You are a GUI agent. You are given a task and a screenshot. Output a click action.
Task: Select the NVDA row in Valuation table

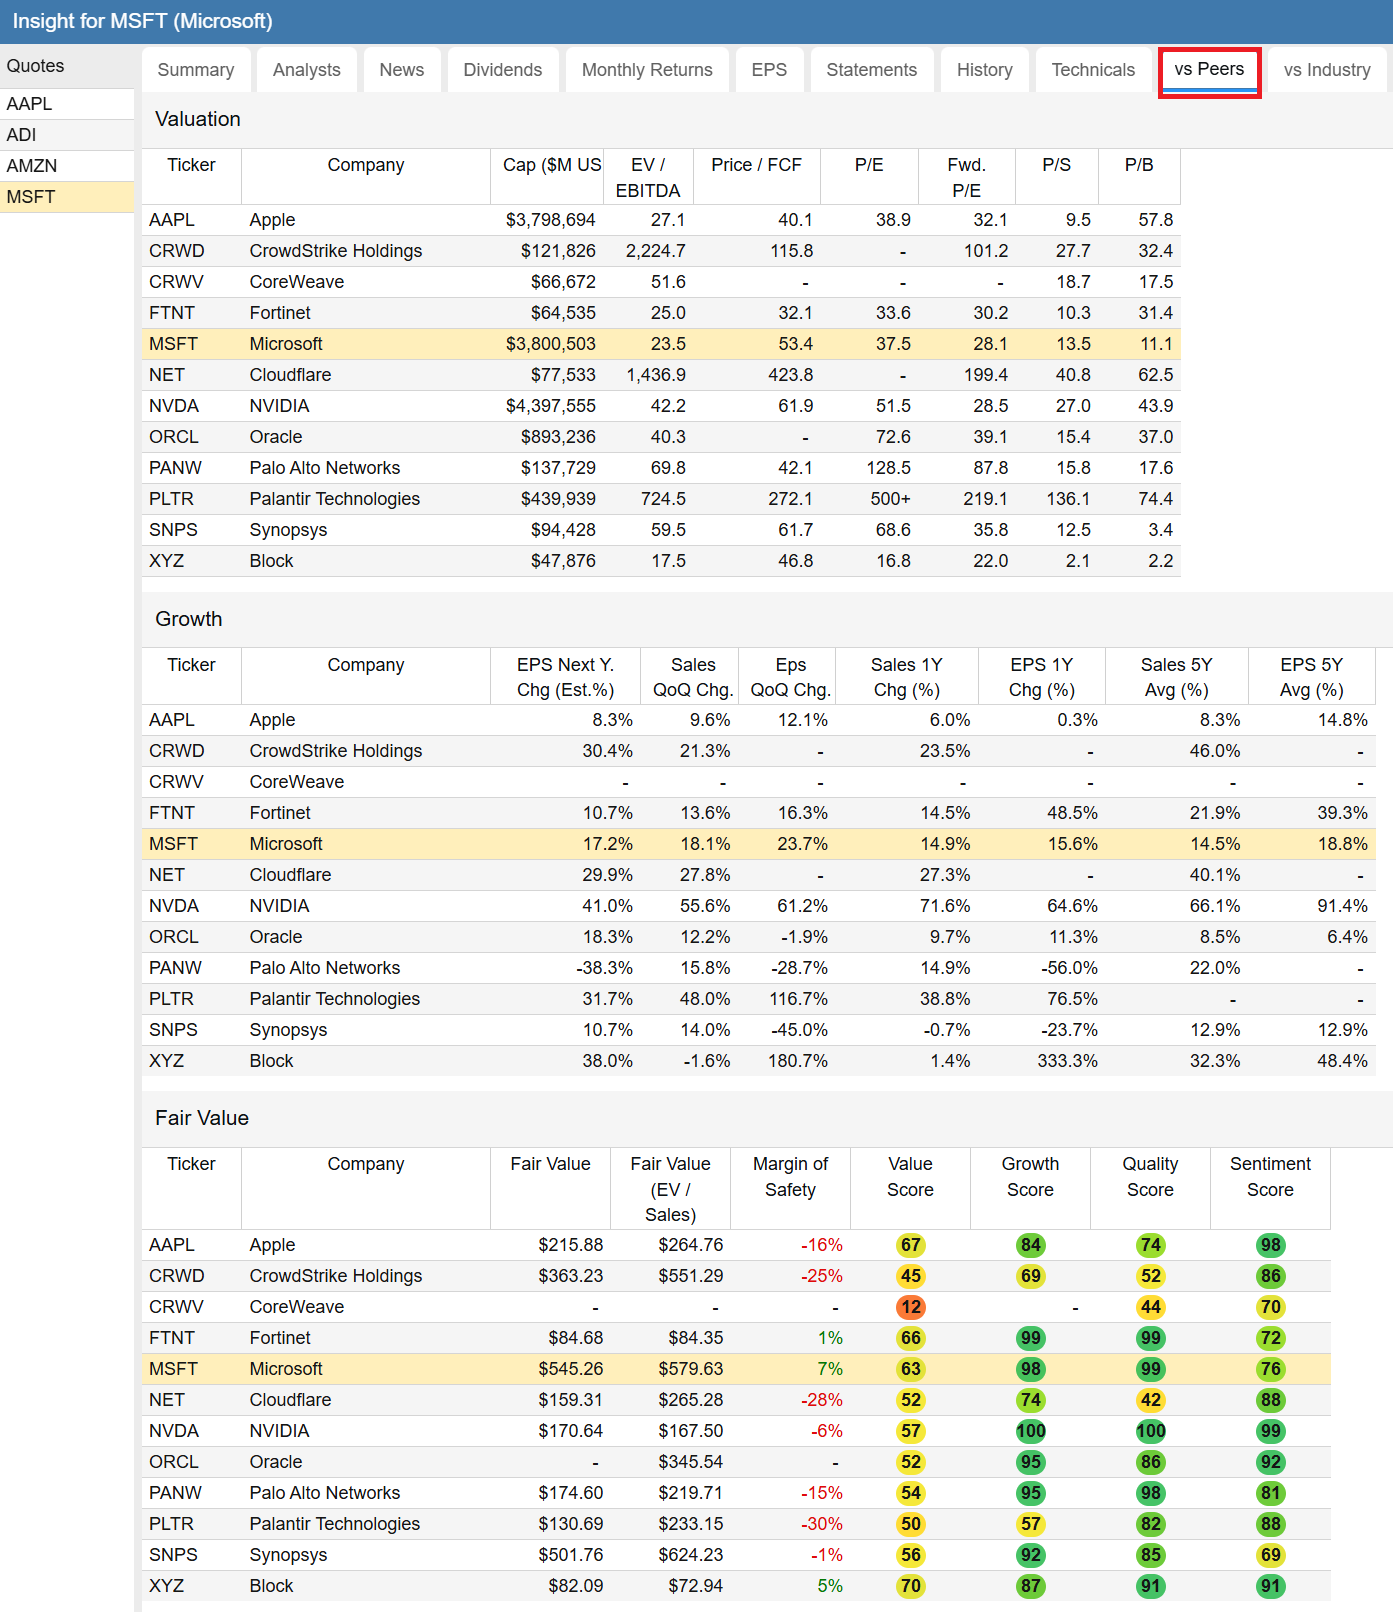coord(174,406)
